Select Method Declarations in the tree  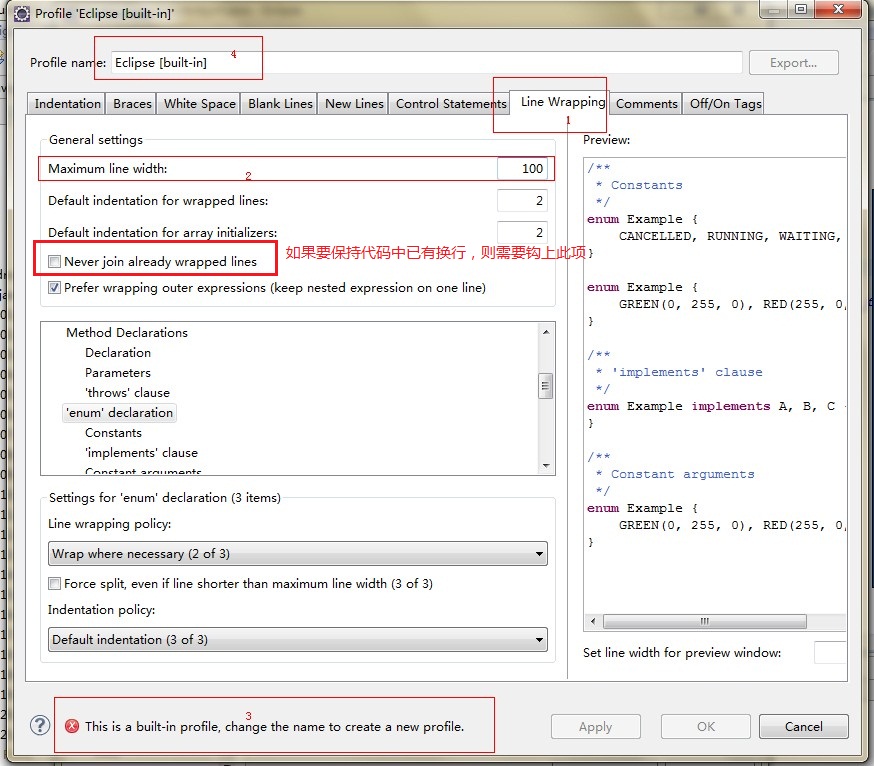coord(127,333)
